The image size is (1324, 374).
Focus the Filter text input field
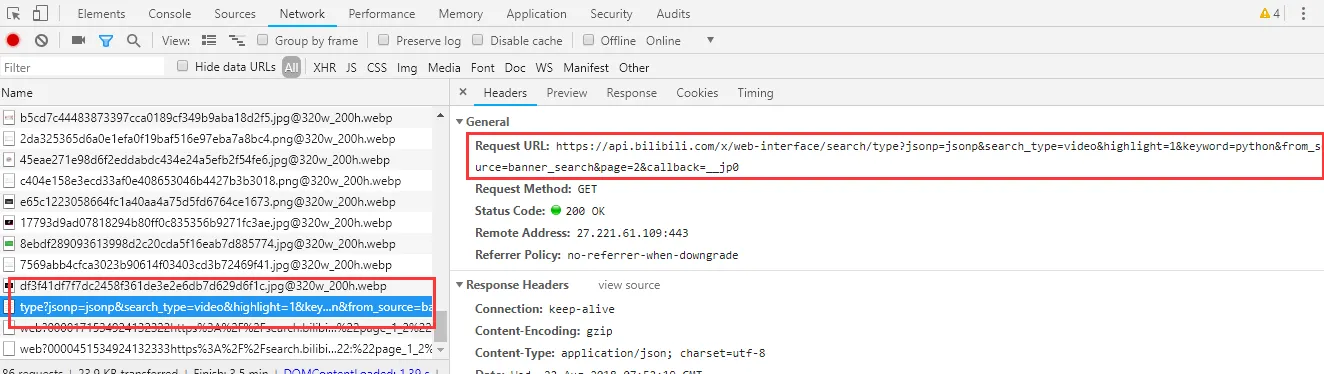pyautogui.click(x=82, y=67)
